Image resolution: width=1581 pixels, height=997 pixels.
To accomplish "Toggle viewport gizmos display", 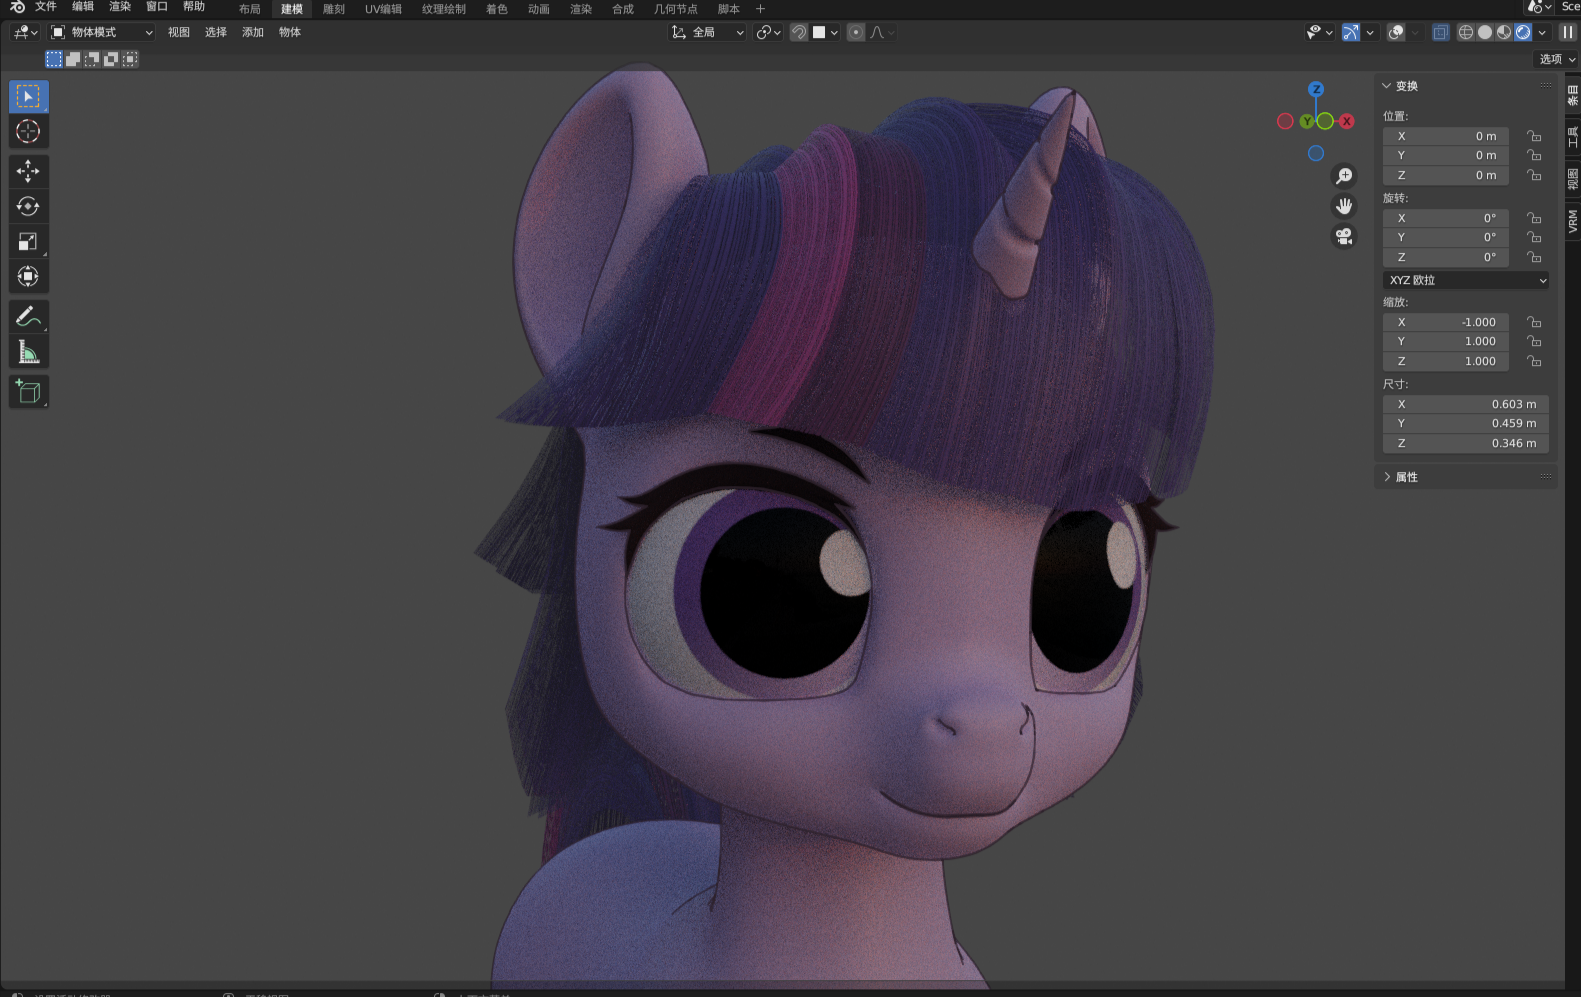I will click(x=1351, y=32).
